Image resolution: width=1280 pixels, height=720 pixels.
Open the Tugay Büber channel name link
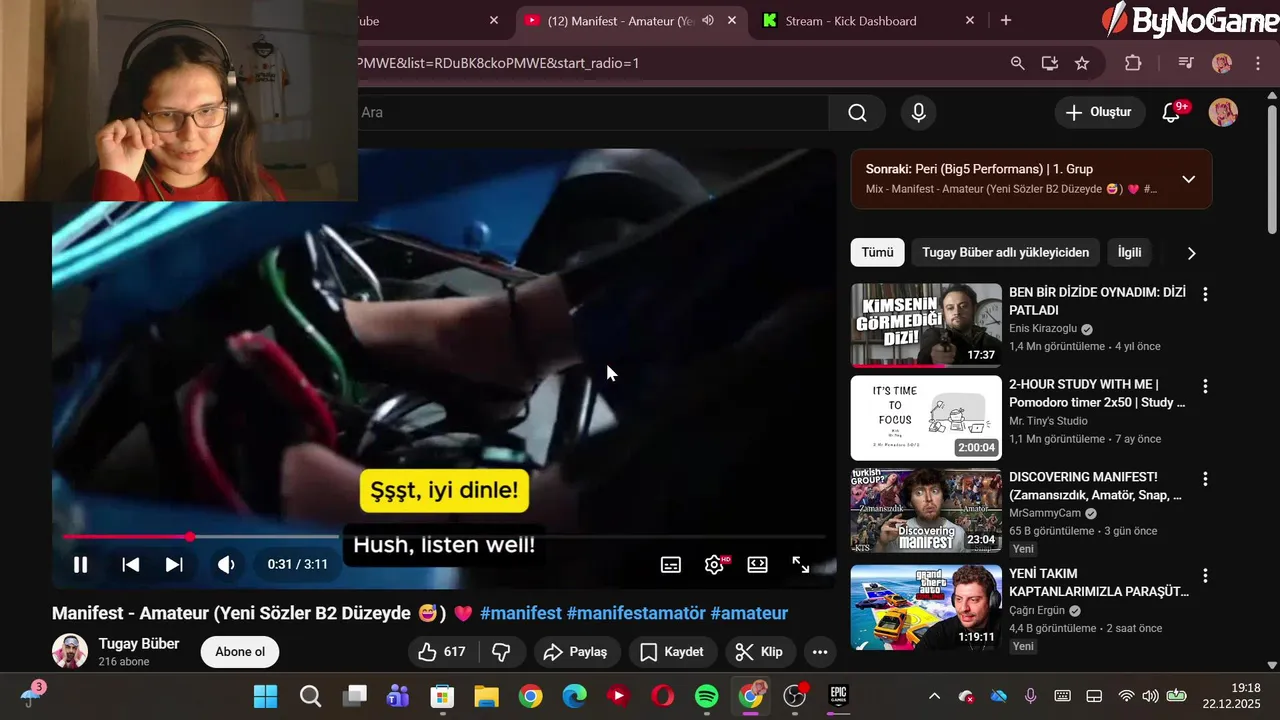click(x=139, y=643)
